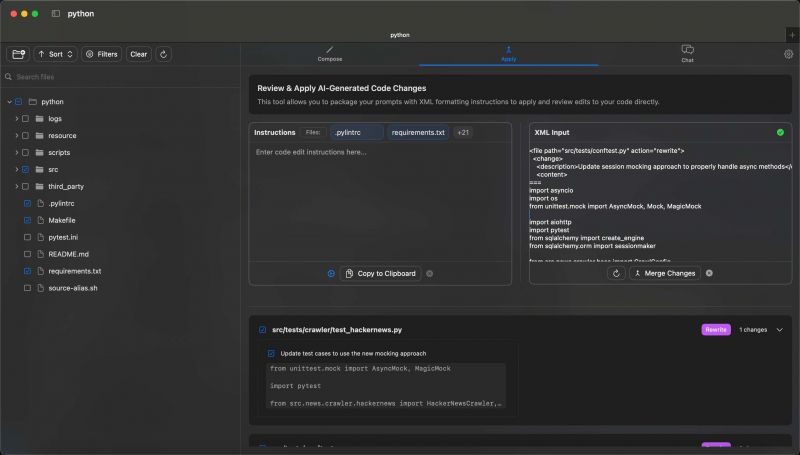Screen dimensions: 800x455
Task: Uncheck the Makefile checkbox
Action: (28, 220)
